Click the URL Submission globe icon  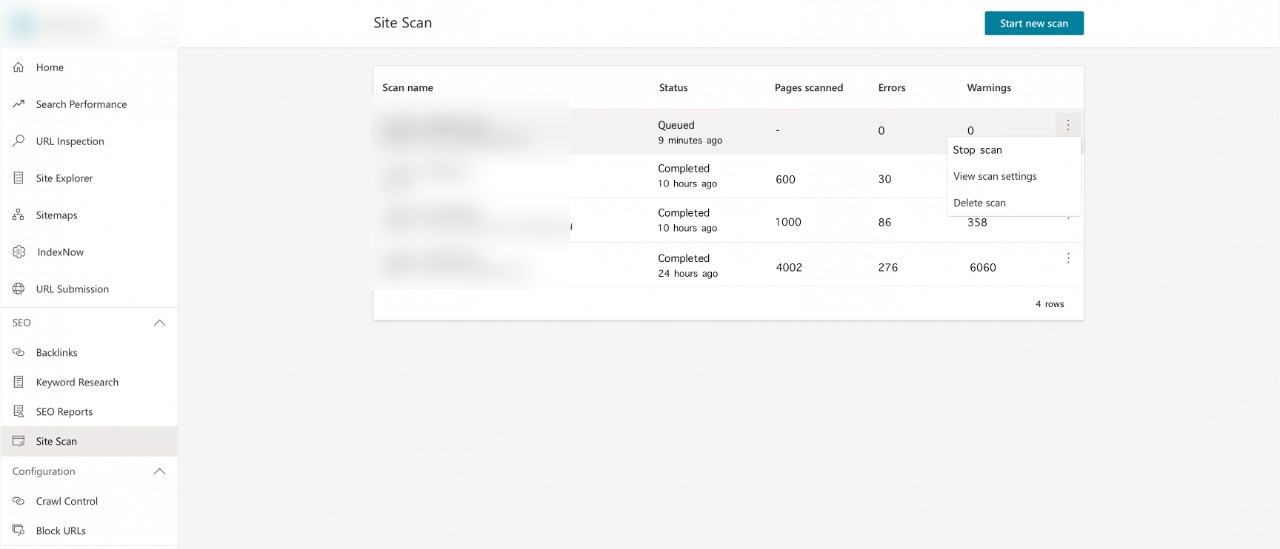(x=18, y=289)
